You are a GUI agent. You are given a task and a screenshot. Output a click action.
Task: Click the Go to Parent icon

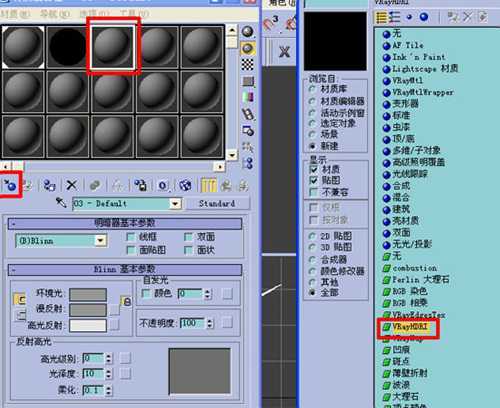227,185
